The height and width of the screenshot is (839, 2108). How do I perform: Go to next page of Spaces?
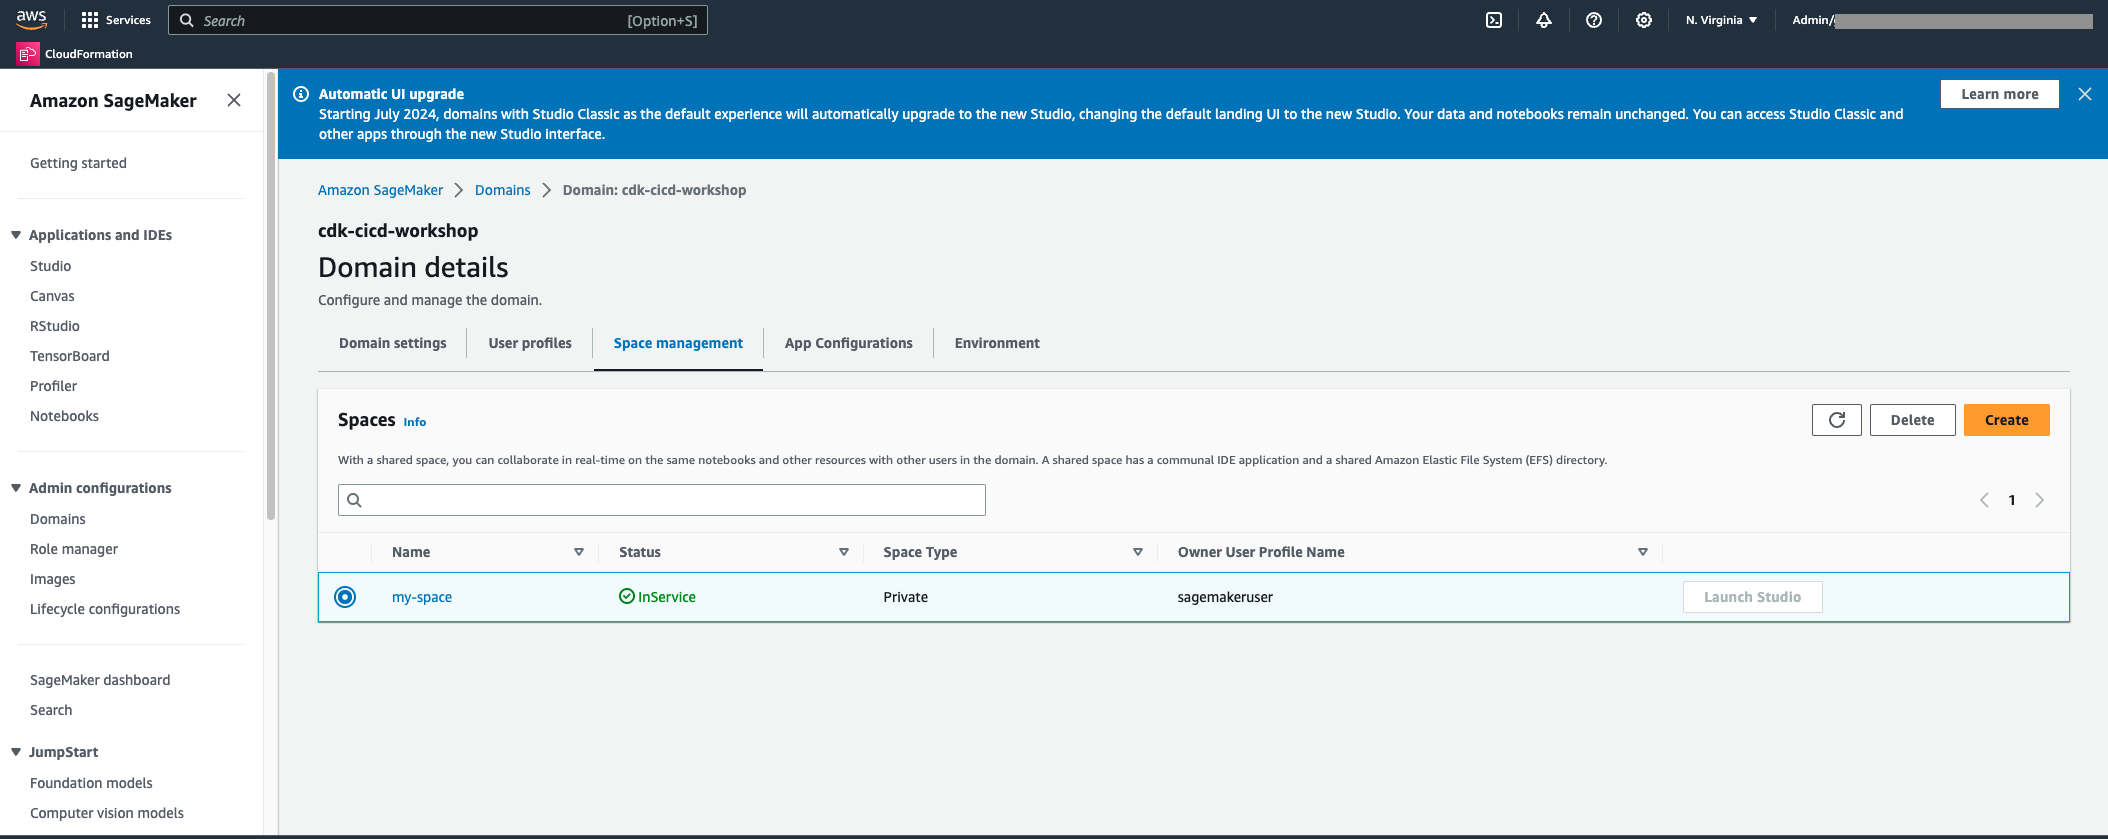pyautogui.click(x=2040, y=500)
